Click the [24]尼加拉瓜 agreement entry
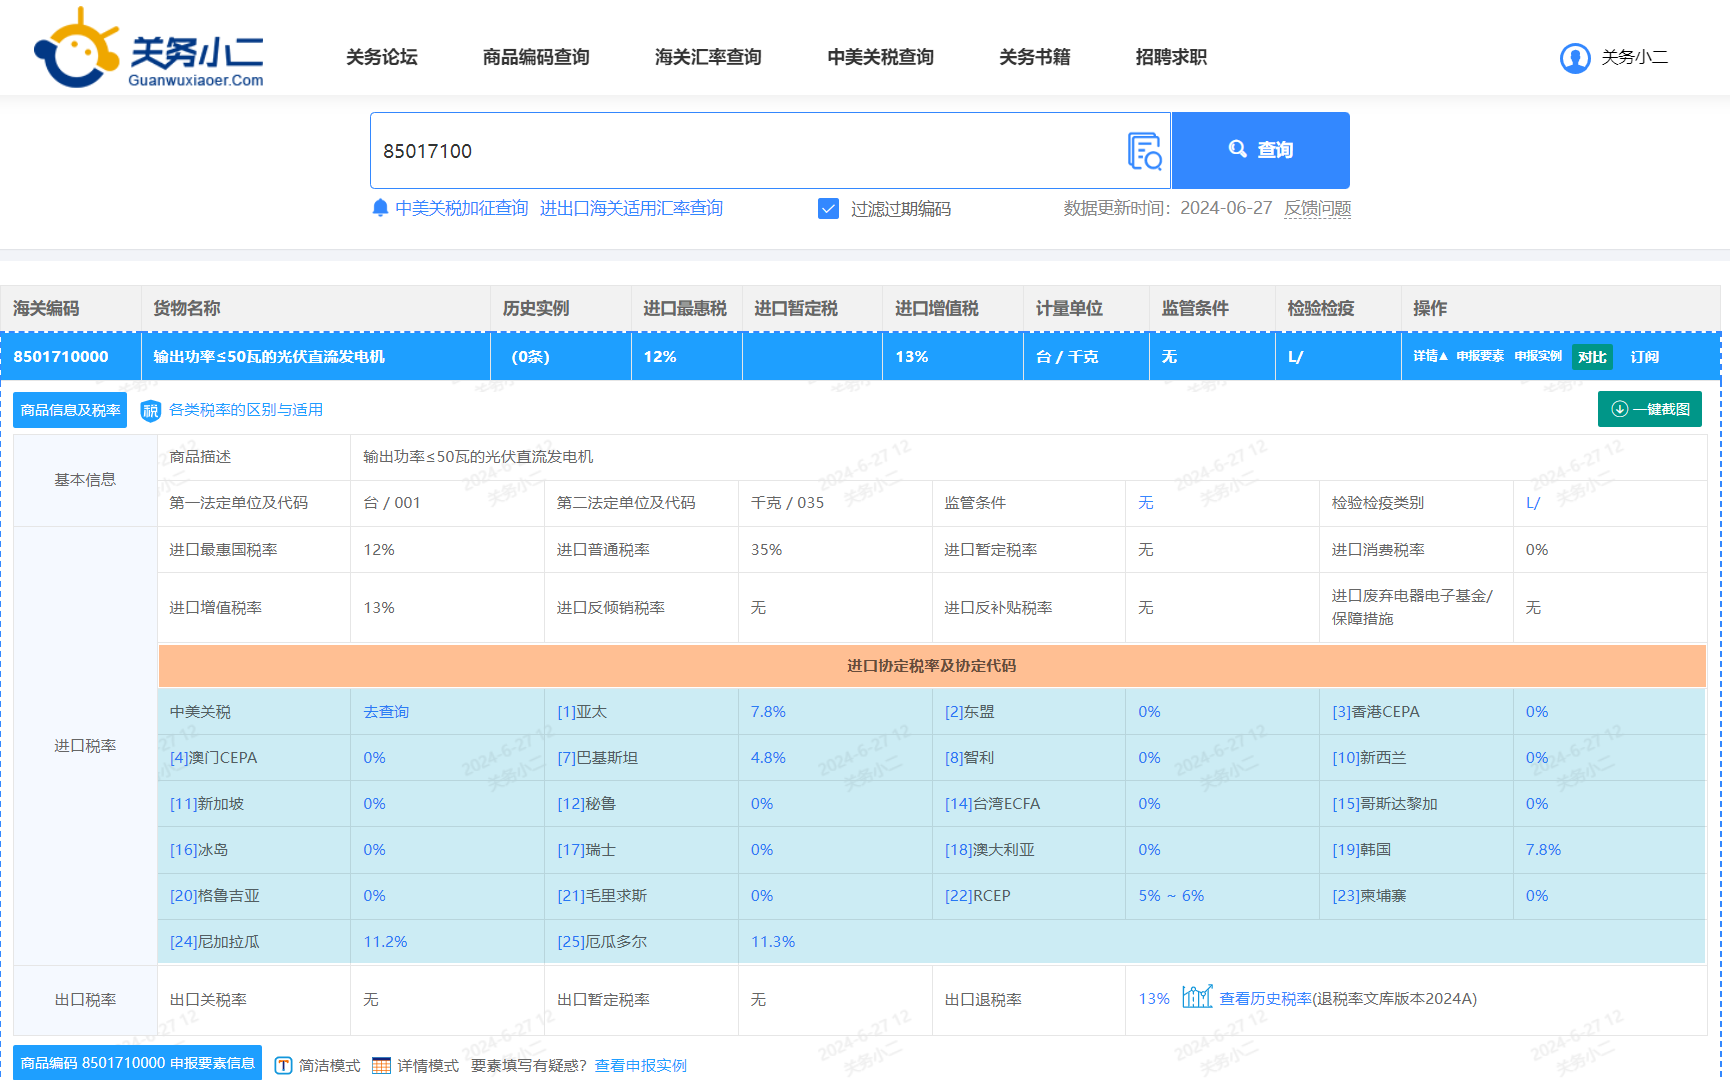The width and height of the screenshot is (1730, 1080). [x=214, y=942]
